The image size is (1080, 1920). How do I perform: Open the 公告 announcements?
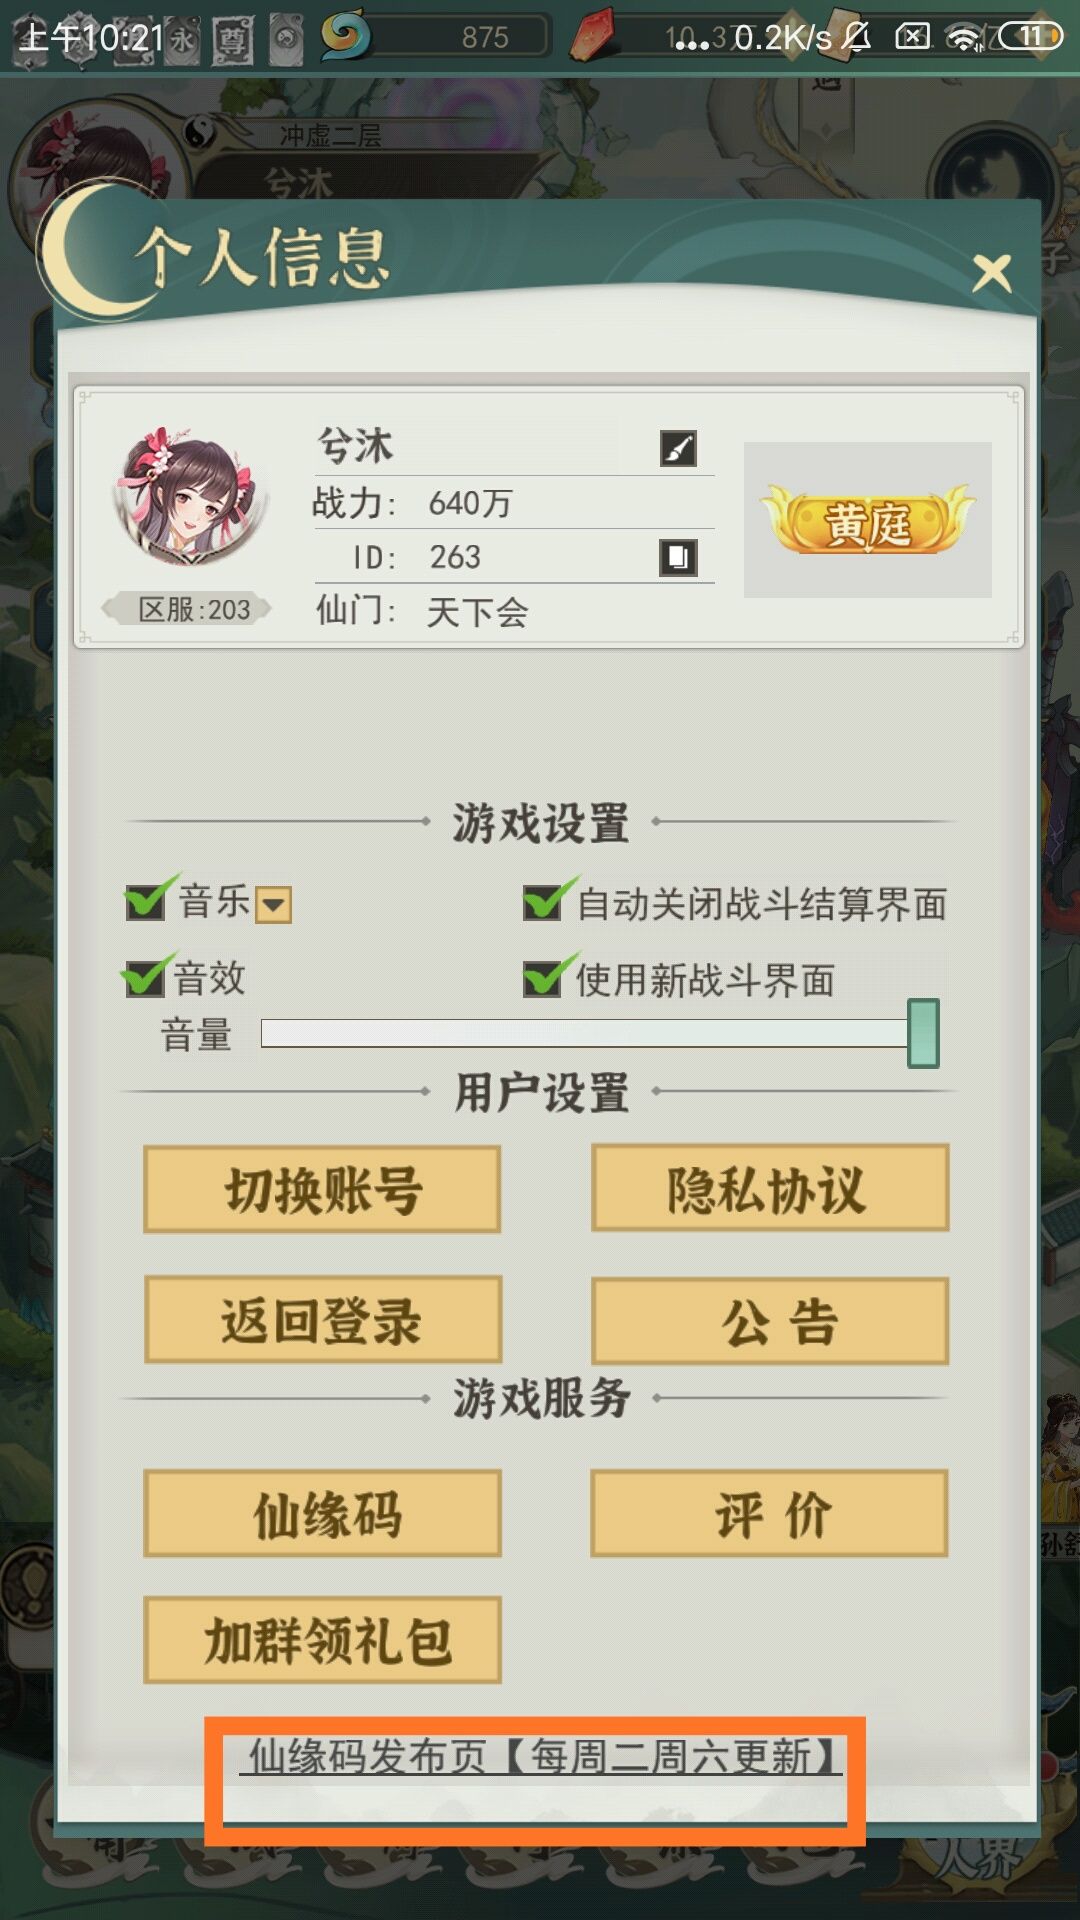click(769, 1321)
